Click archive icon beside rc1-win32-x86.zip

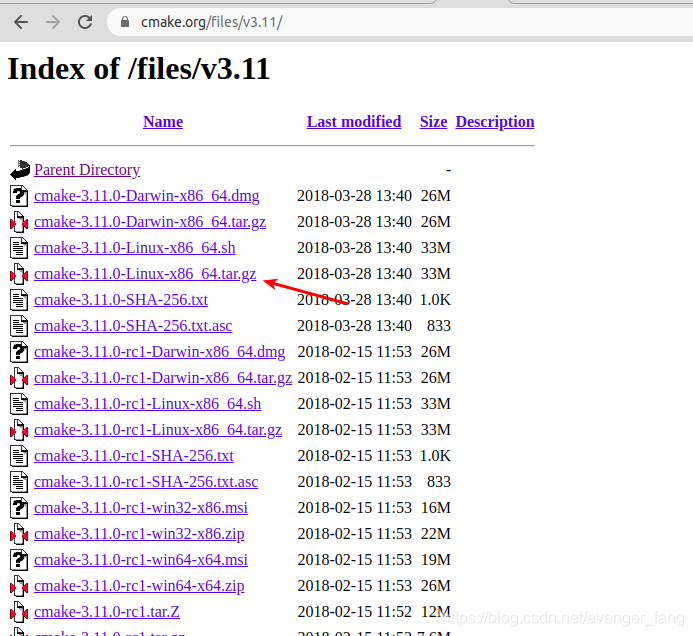pyautogui.click(x=19, y=534)
